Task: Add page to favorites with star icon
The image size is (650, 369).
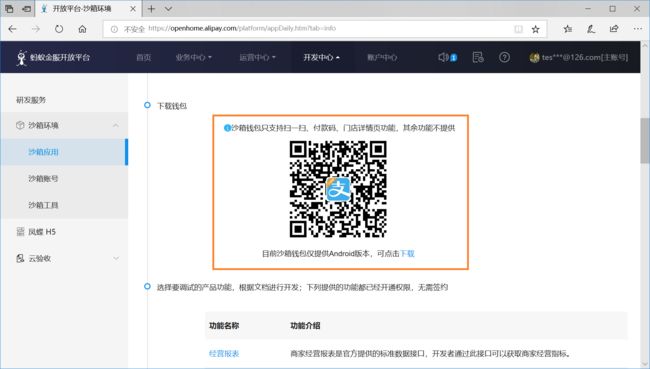Action: (536, 29)
